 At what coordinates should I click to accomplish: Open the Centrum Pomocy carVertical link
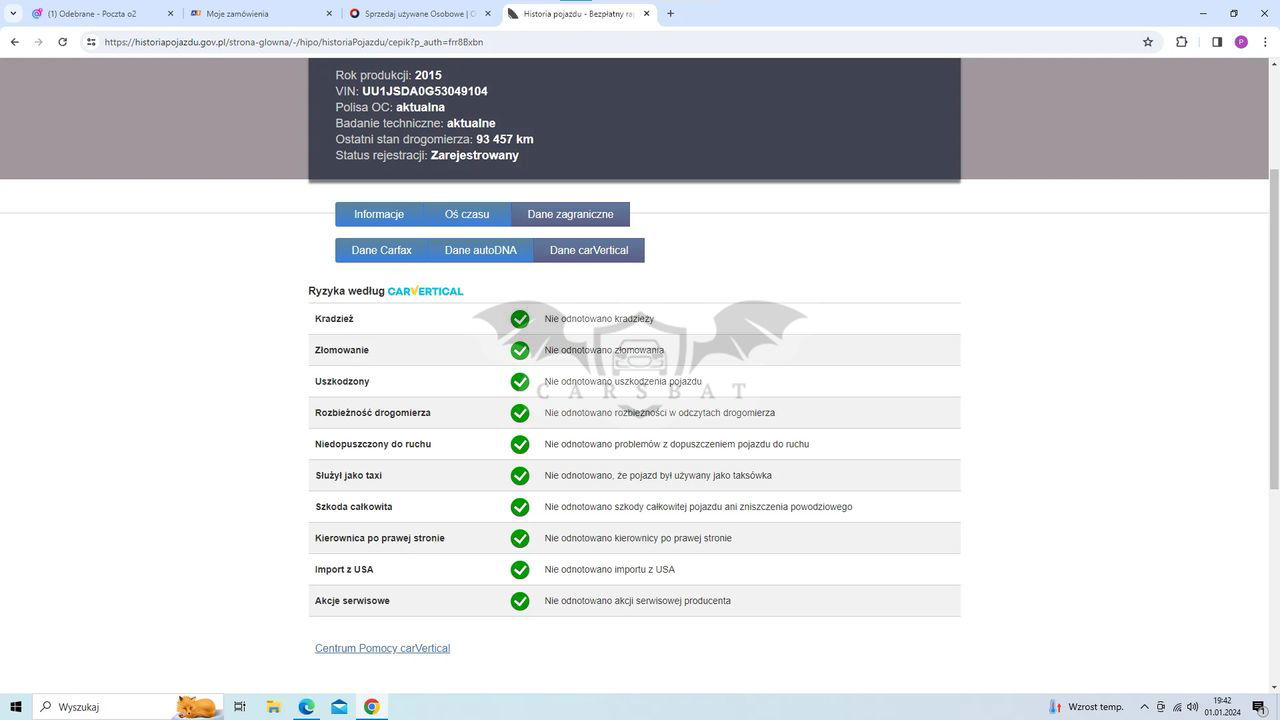pyautogui.click(x=382, y=648)
